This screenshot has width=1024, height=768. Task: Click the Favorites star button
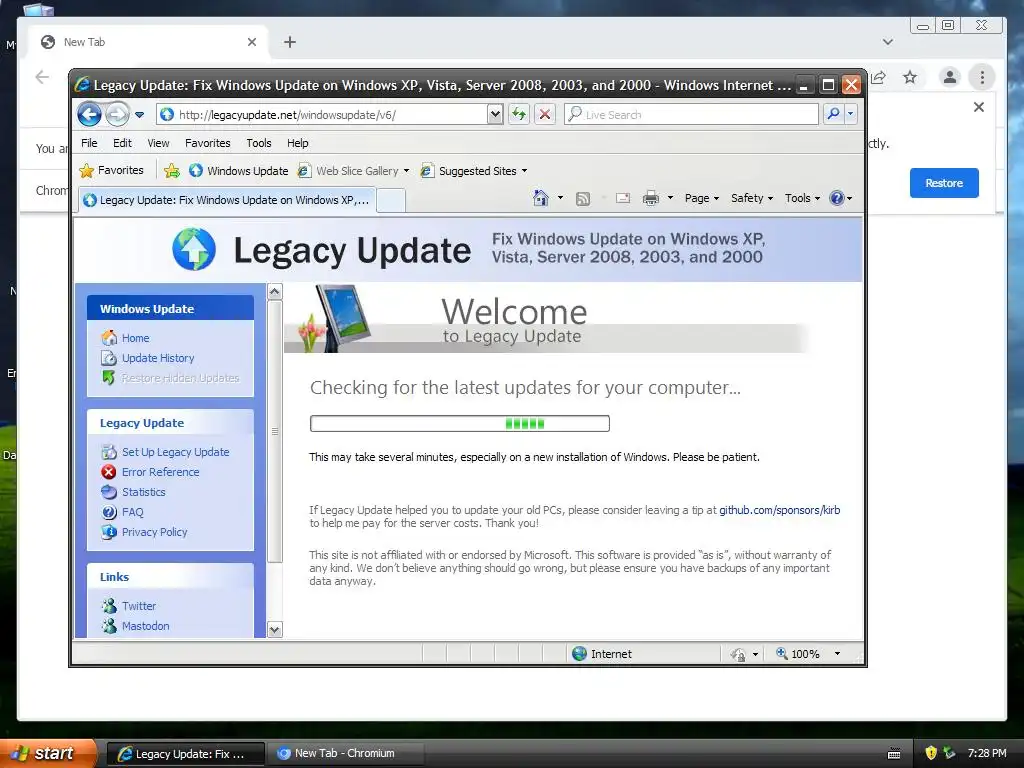[111, 170]
